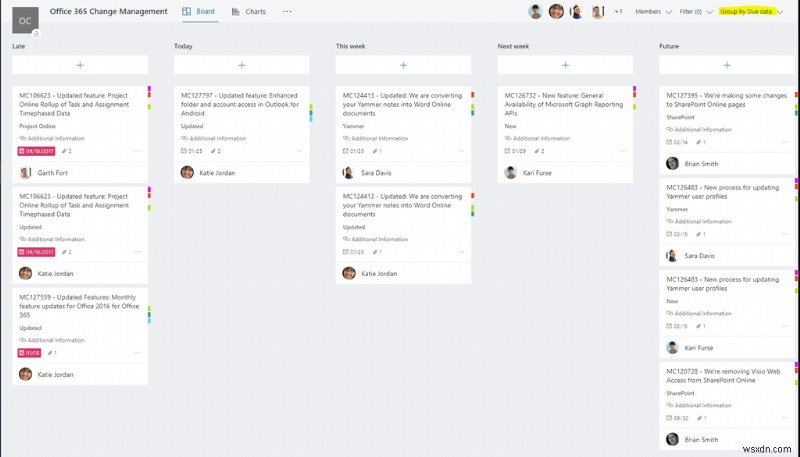Click Katie Jordan avatar on MC127797 card
Viewport: 800px width, 457px height.
tap(187, 172)
